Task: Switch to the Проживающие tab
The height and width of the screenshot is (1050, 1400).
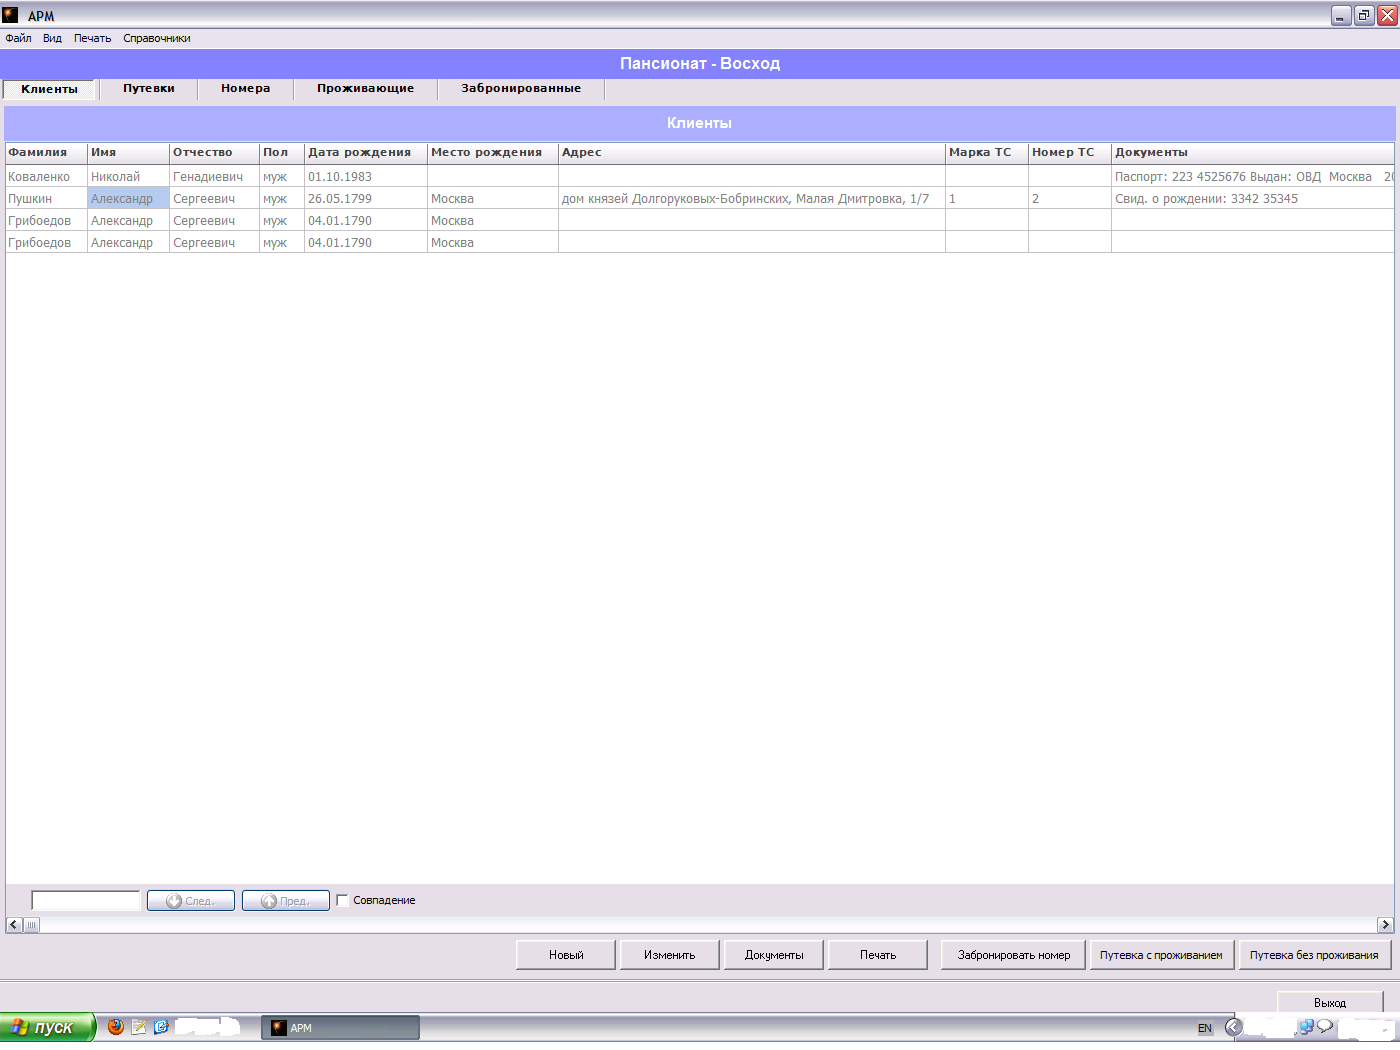Action: 366,88
